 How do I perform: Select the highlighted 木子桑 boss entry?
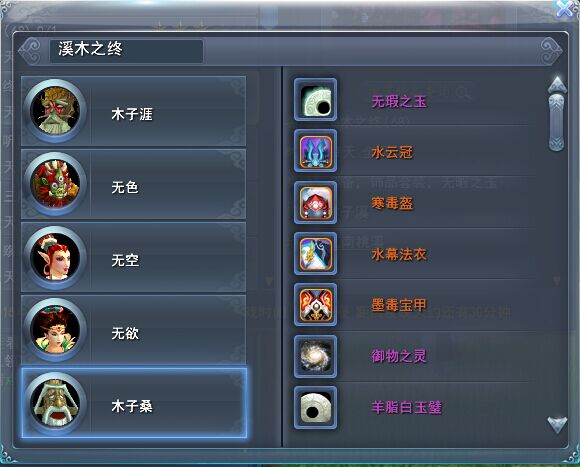tap(134, 403)
